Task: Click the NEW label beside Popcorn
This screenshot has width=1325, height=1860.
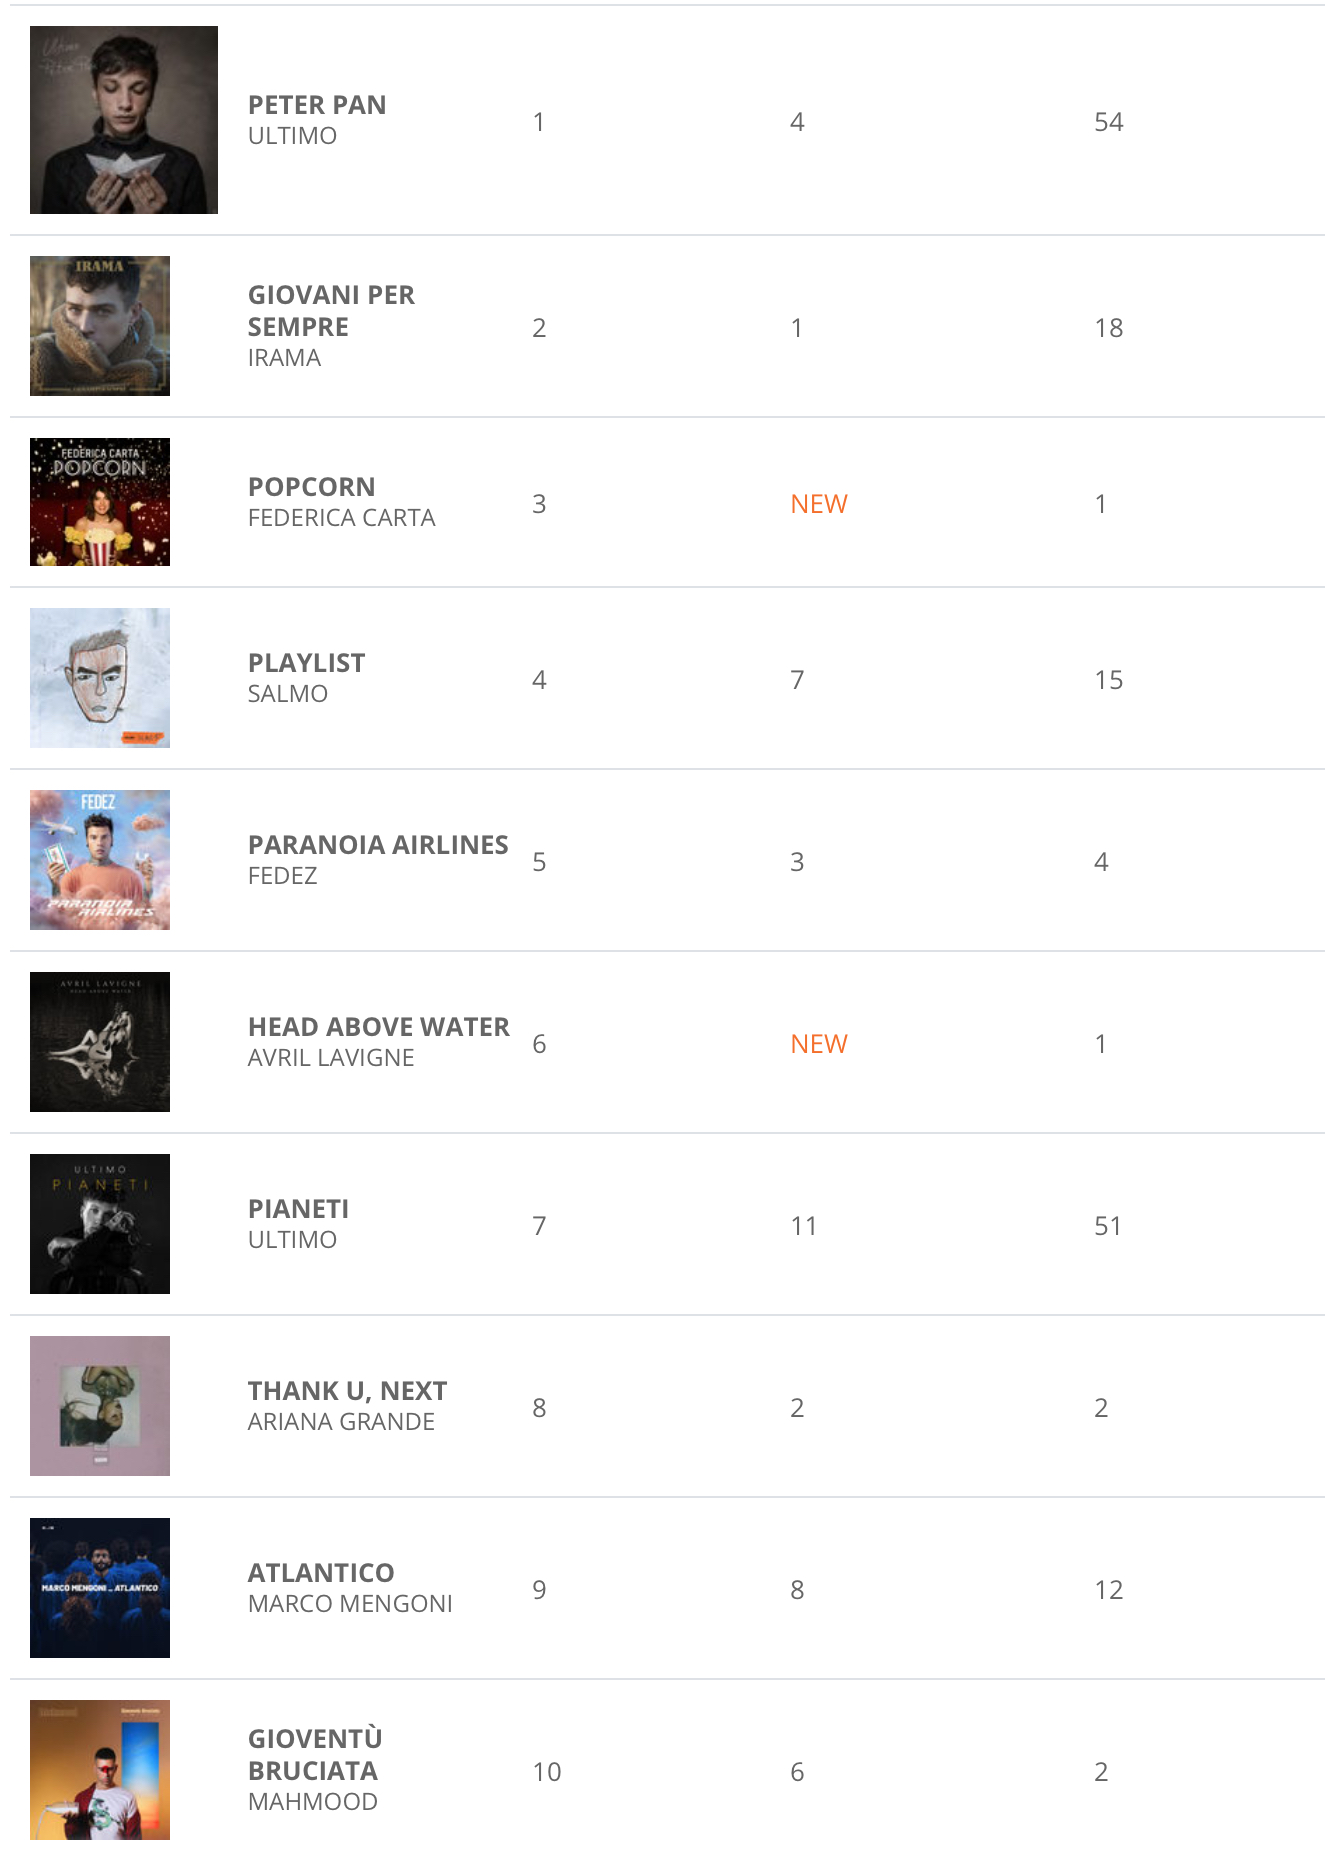Action: click(818, 504)
